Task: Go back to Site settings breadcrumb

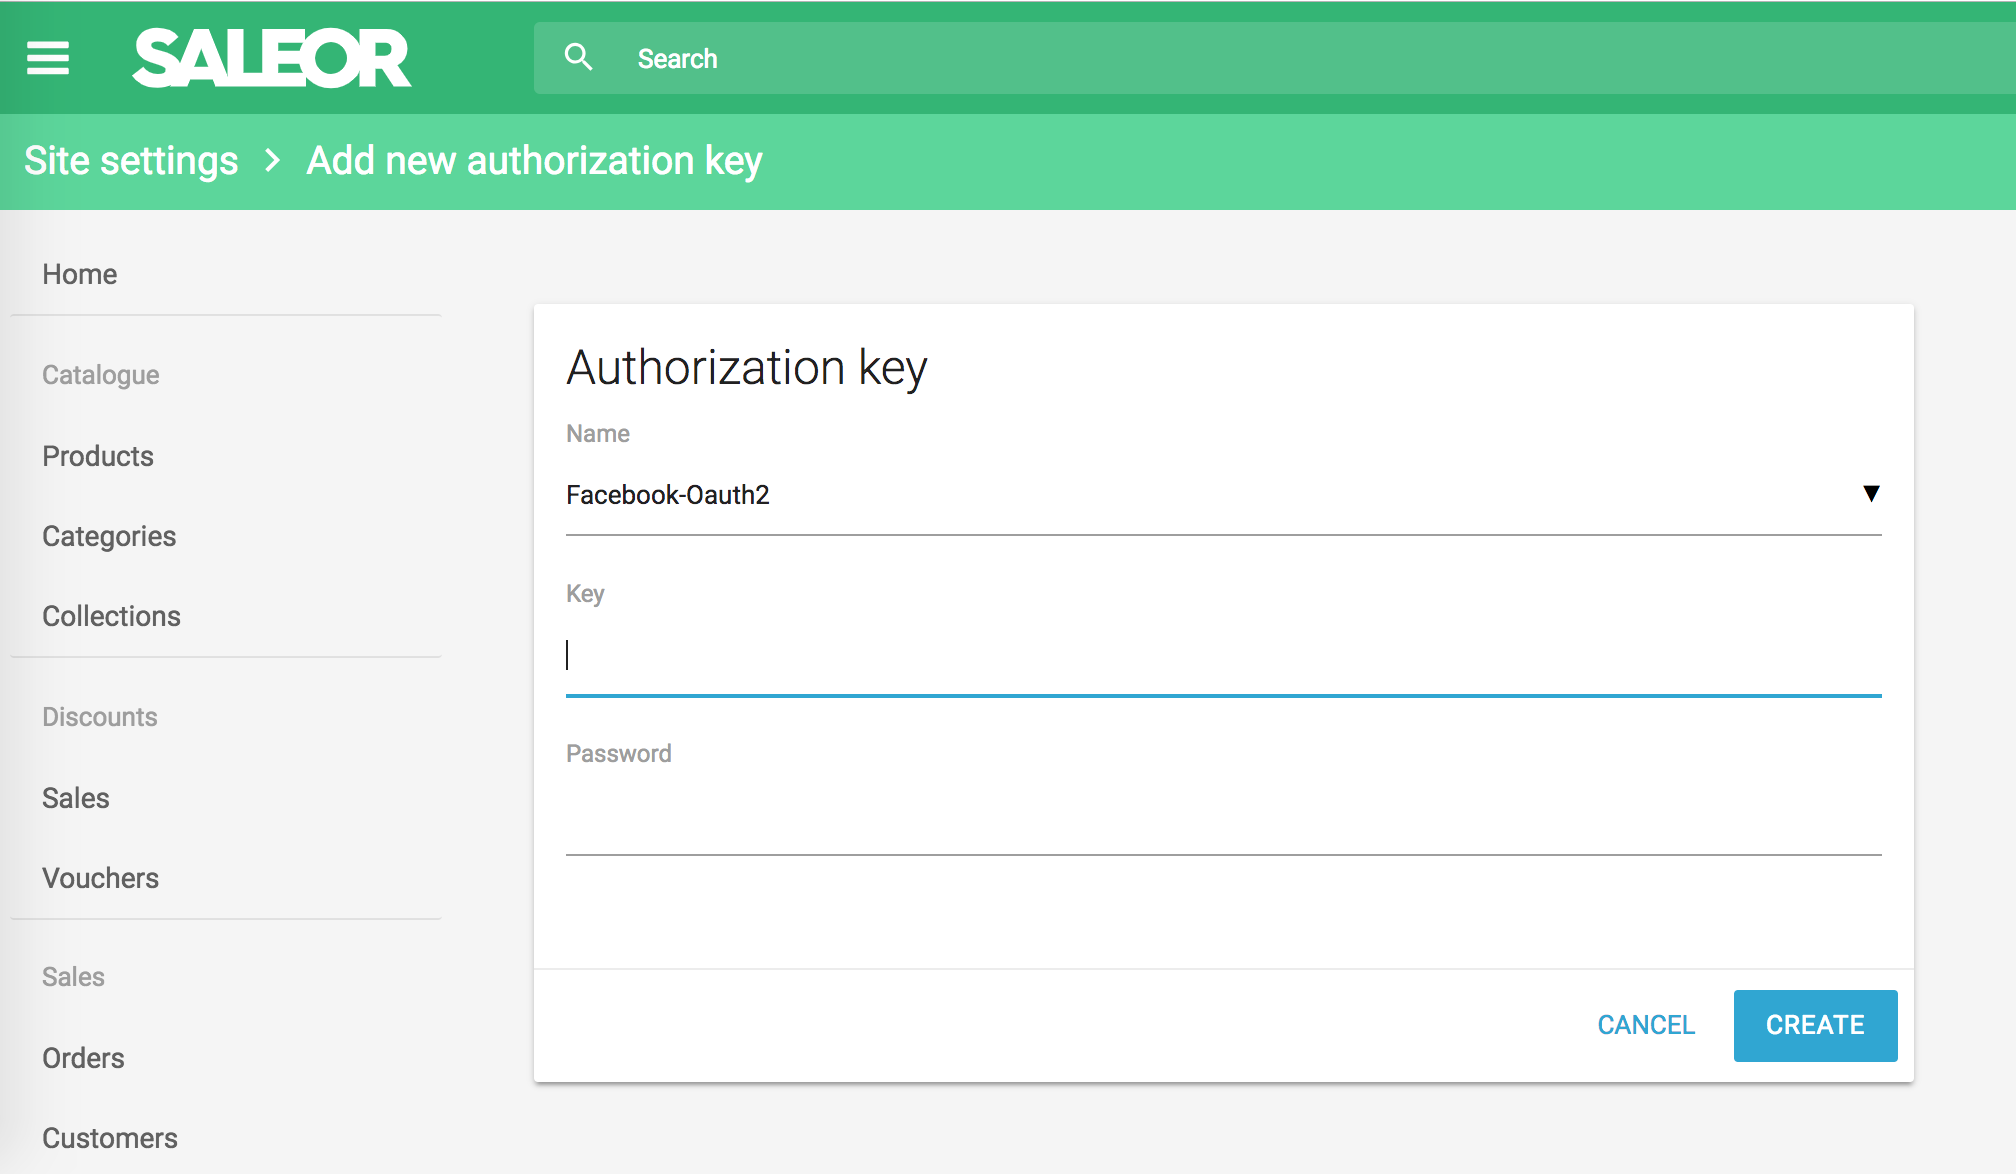Action: [131, 161]
